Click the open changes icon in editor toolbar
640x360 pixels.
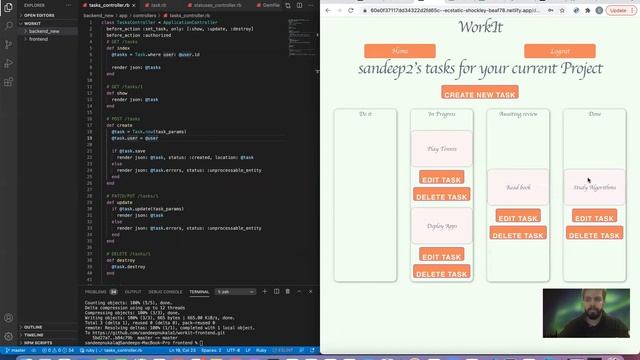click(x=288, y=5)
